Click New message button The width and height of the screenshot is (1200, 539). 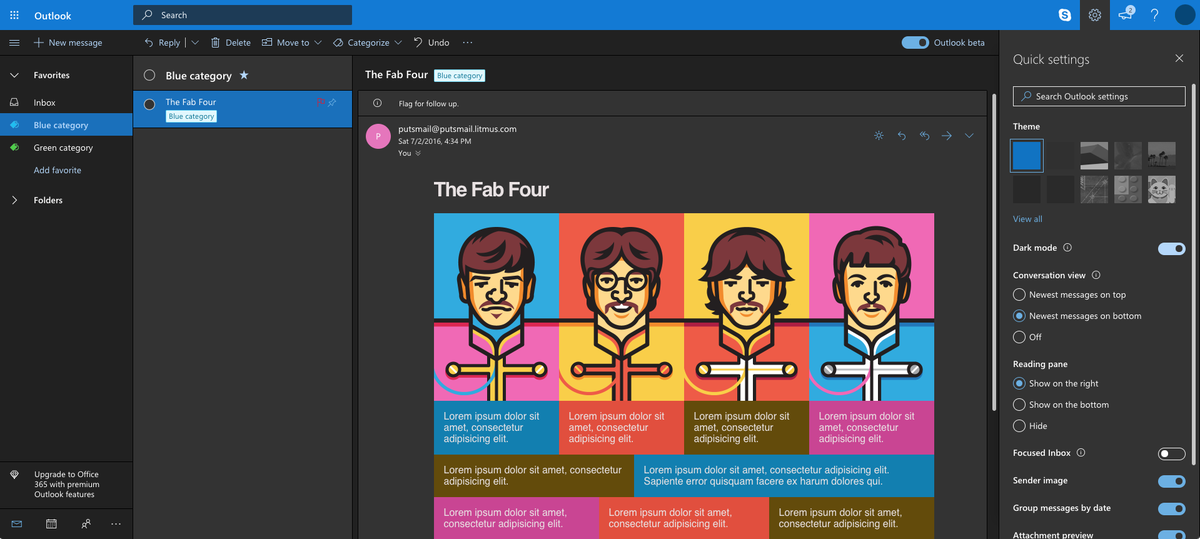(68, 43)
